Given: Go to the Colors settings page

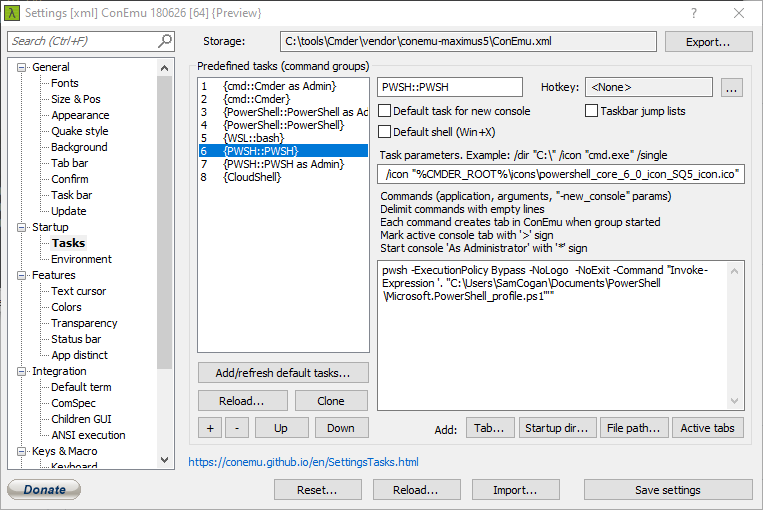Looking at the screenshot, I should pos(66,307).
